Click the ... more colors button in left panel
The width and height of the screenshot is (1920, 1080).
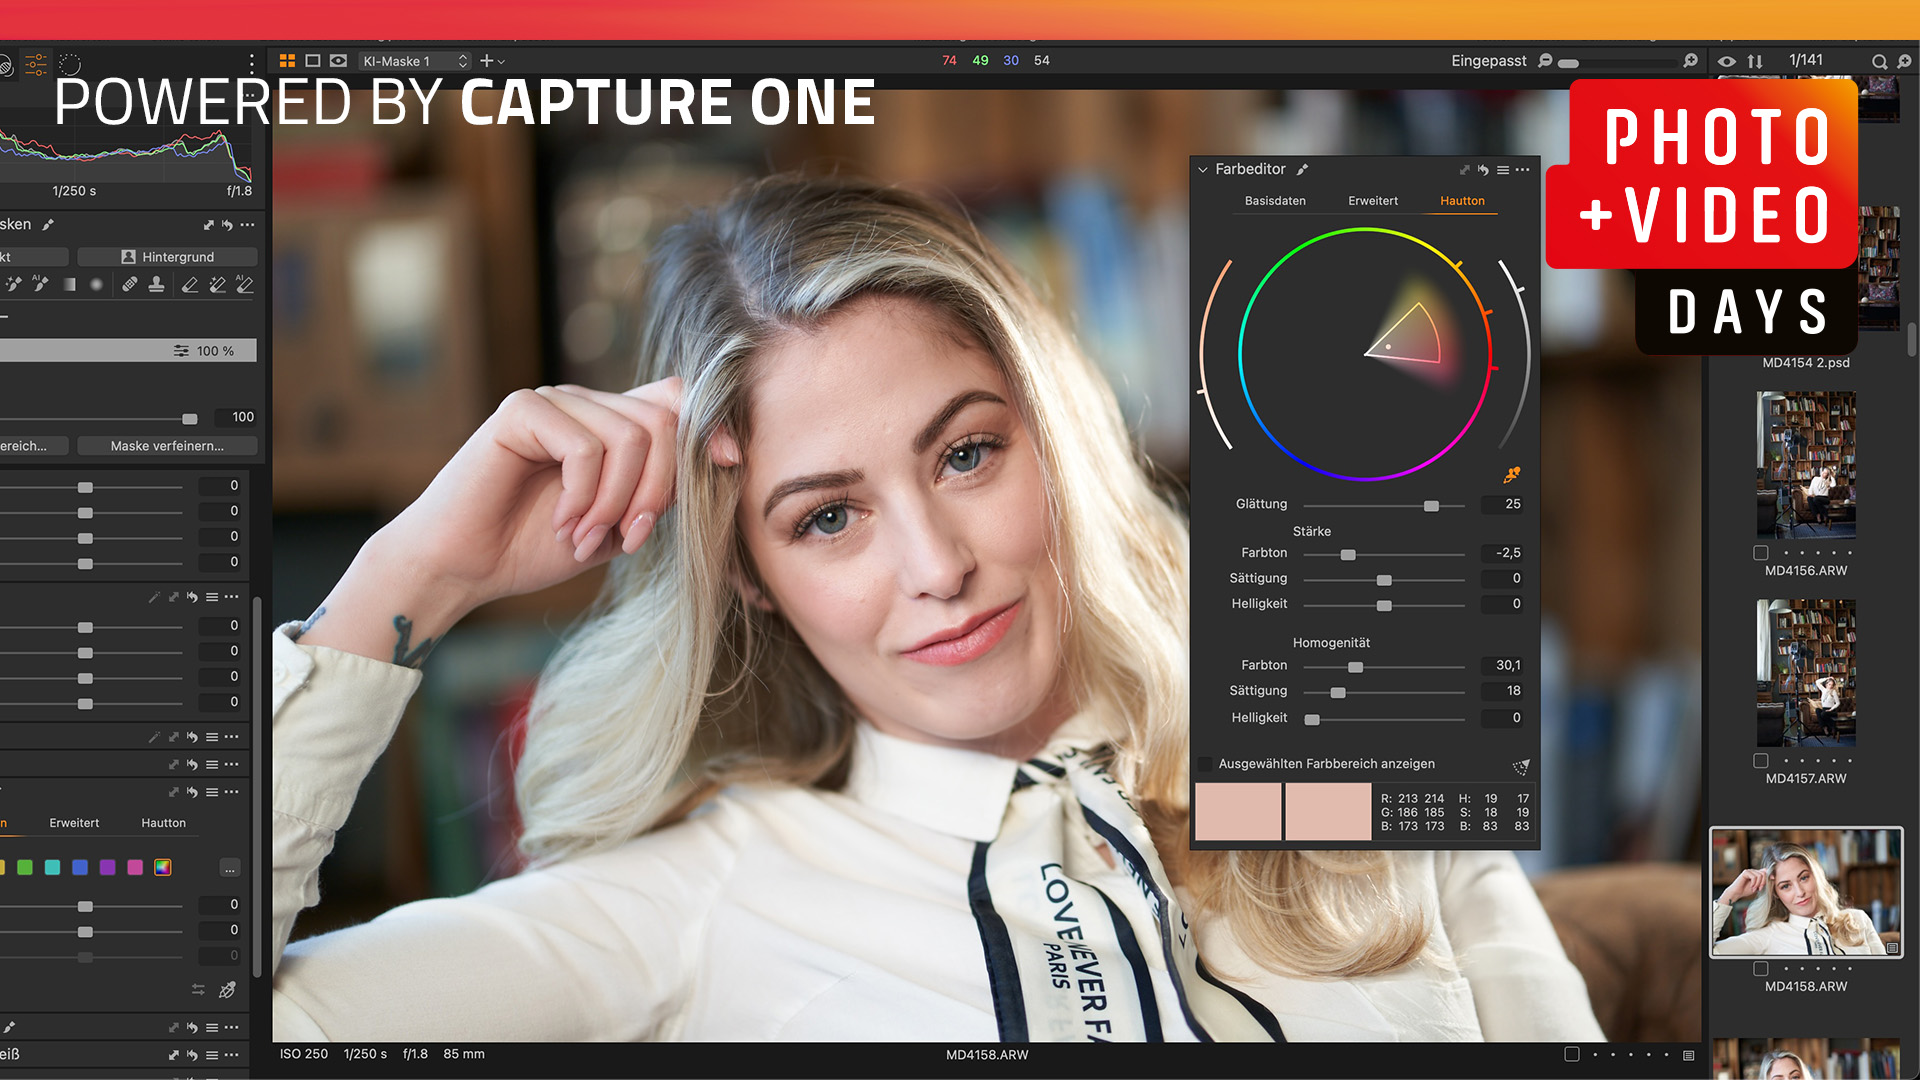pyautogui.click(x=230, y=868)
